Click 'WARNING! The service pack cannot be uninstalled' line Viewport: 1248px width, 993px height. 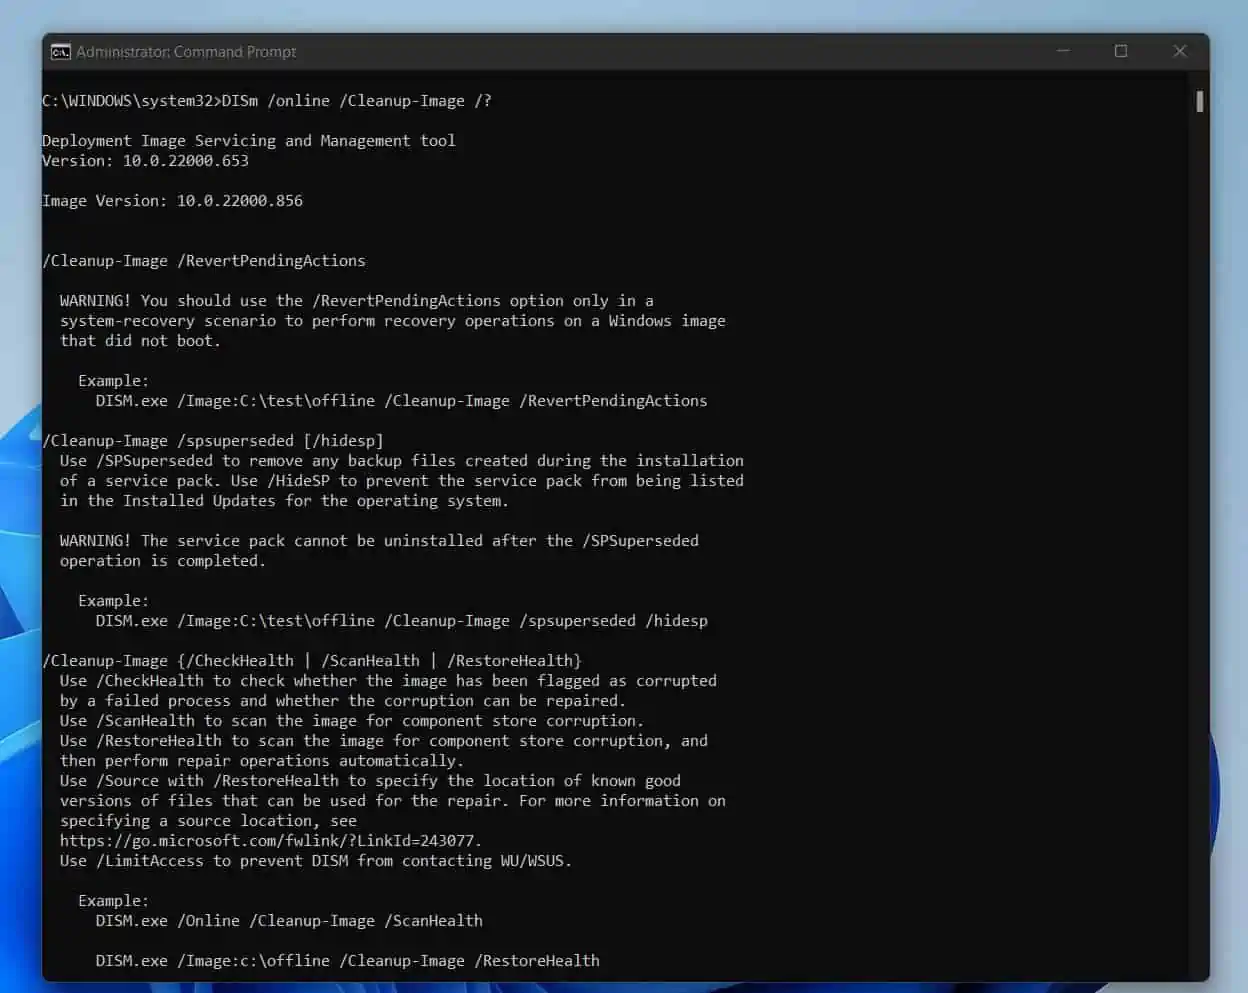[x=380, y=541]
